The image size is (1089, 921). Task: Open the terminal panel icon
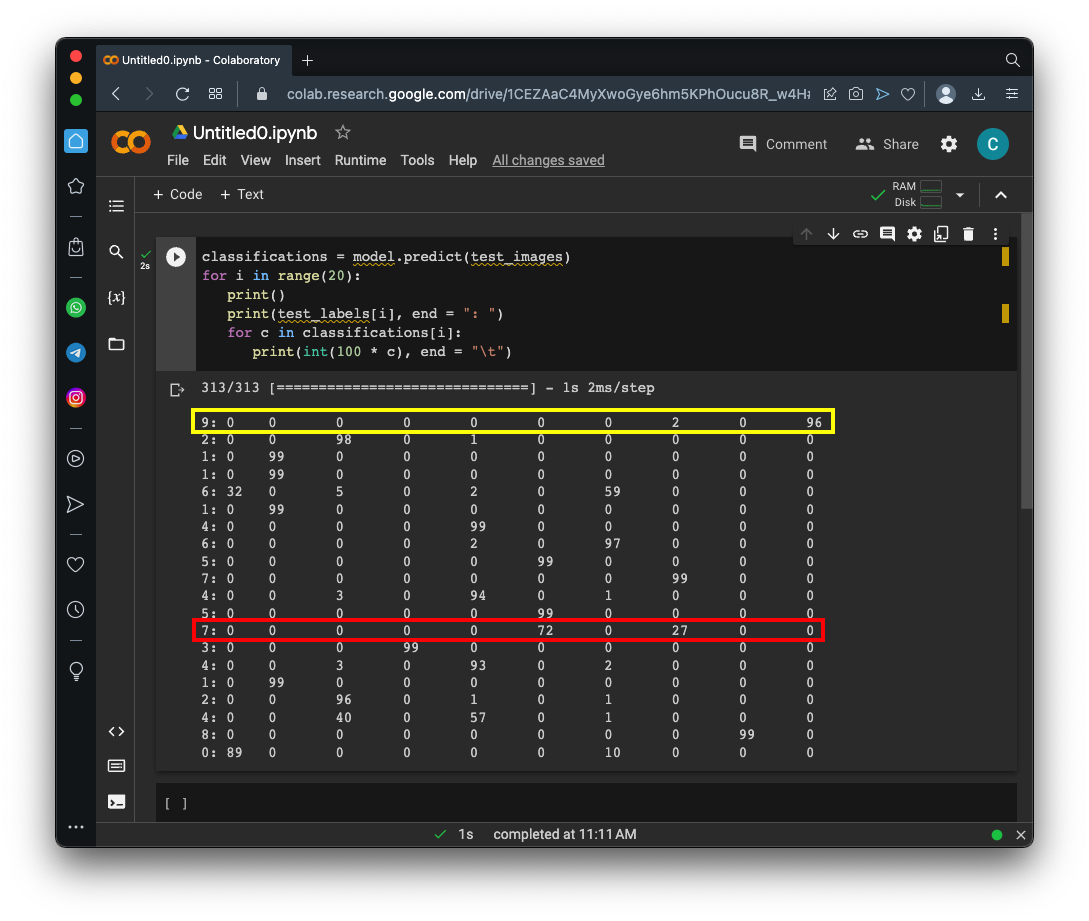point(116,801)
